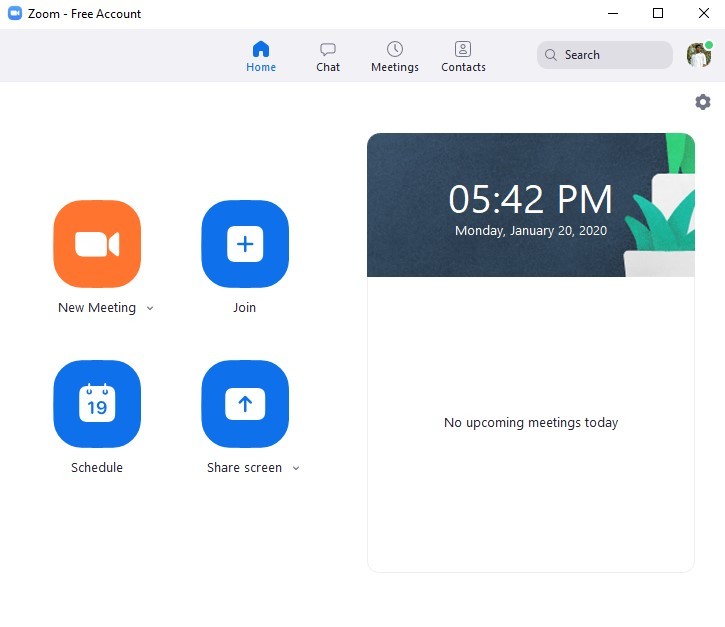Maximize the Zoom window
Image resolution: width=725 pixels, height=627 pixels.
[658, 13]
